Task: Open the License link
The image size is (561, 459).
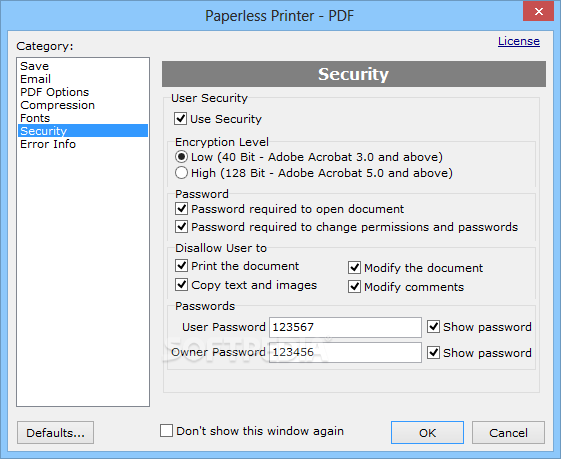Action: click(x=519, y=41)
